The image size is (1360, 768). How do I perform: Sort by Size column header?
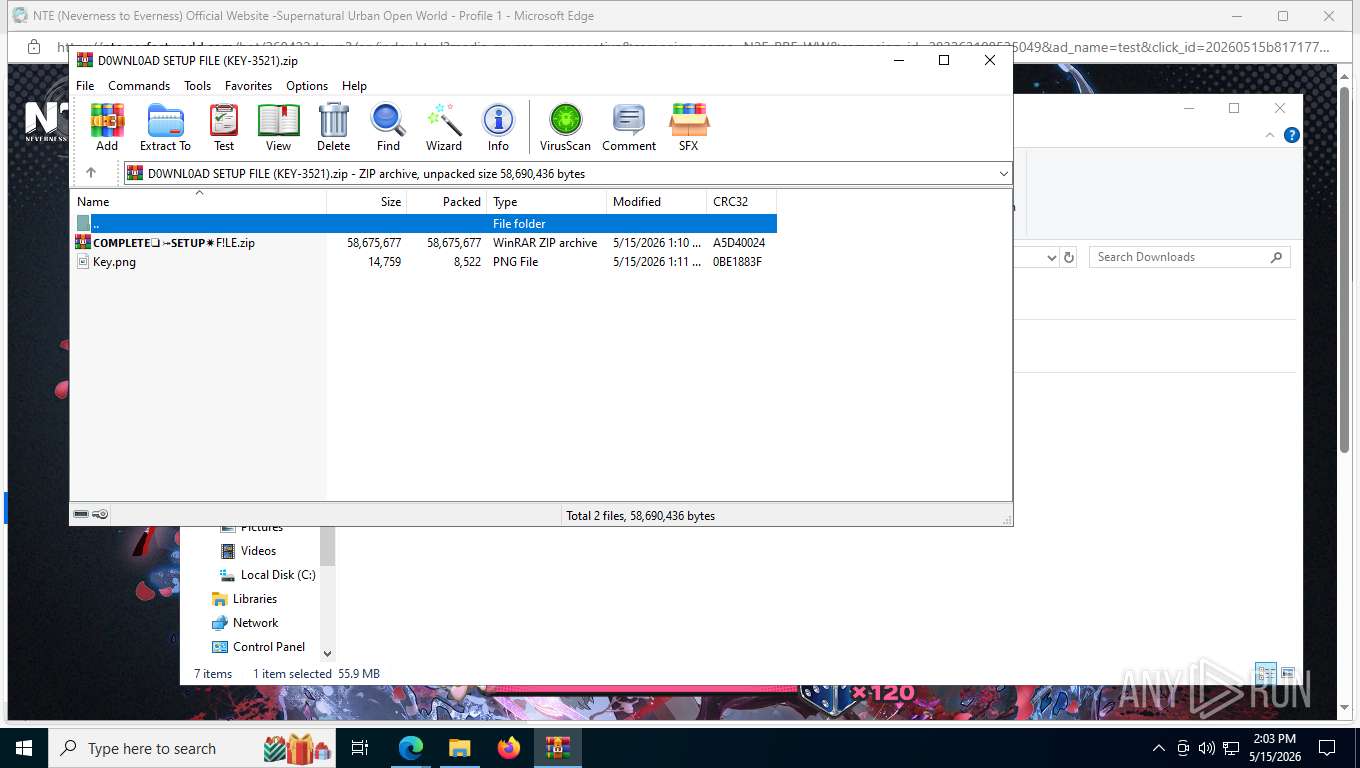(367, 201)
